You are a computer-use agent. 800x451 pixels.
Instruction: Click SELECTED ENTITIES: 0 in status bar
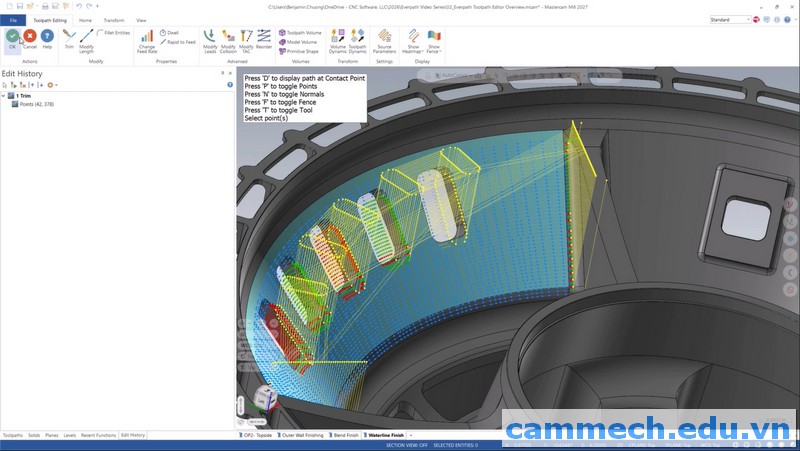point(456,445)
